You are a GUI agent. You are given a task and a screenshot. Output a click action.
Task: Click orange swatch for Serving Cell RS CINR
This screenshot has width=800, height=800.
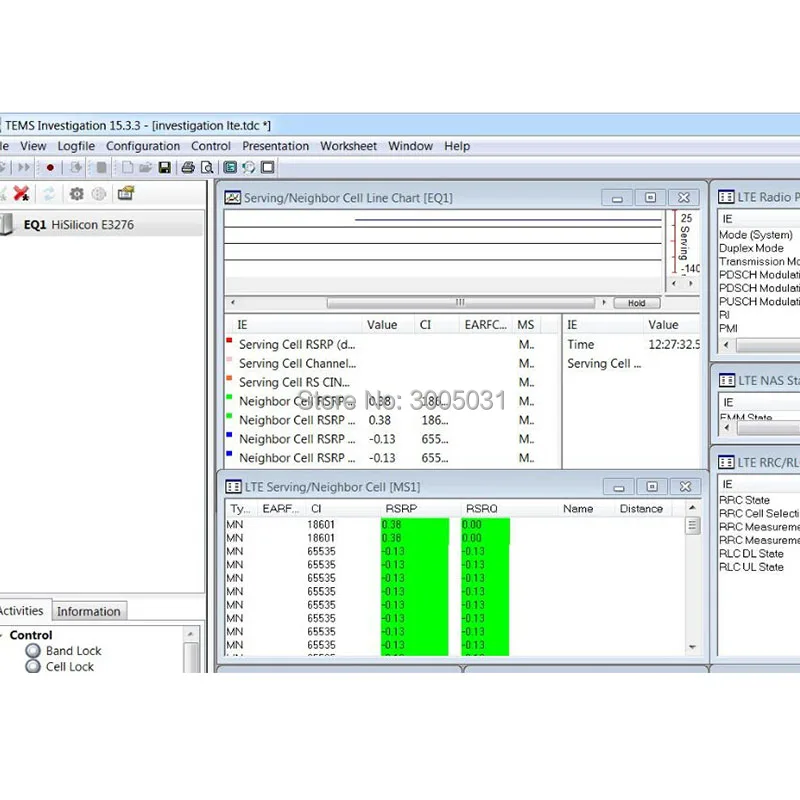coord(229,378)
